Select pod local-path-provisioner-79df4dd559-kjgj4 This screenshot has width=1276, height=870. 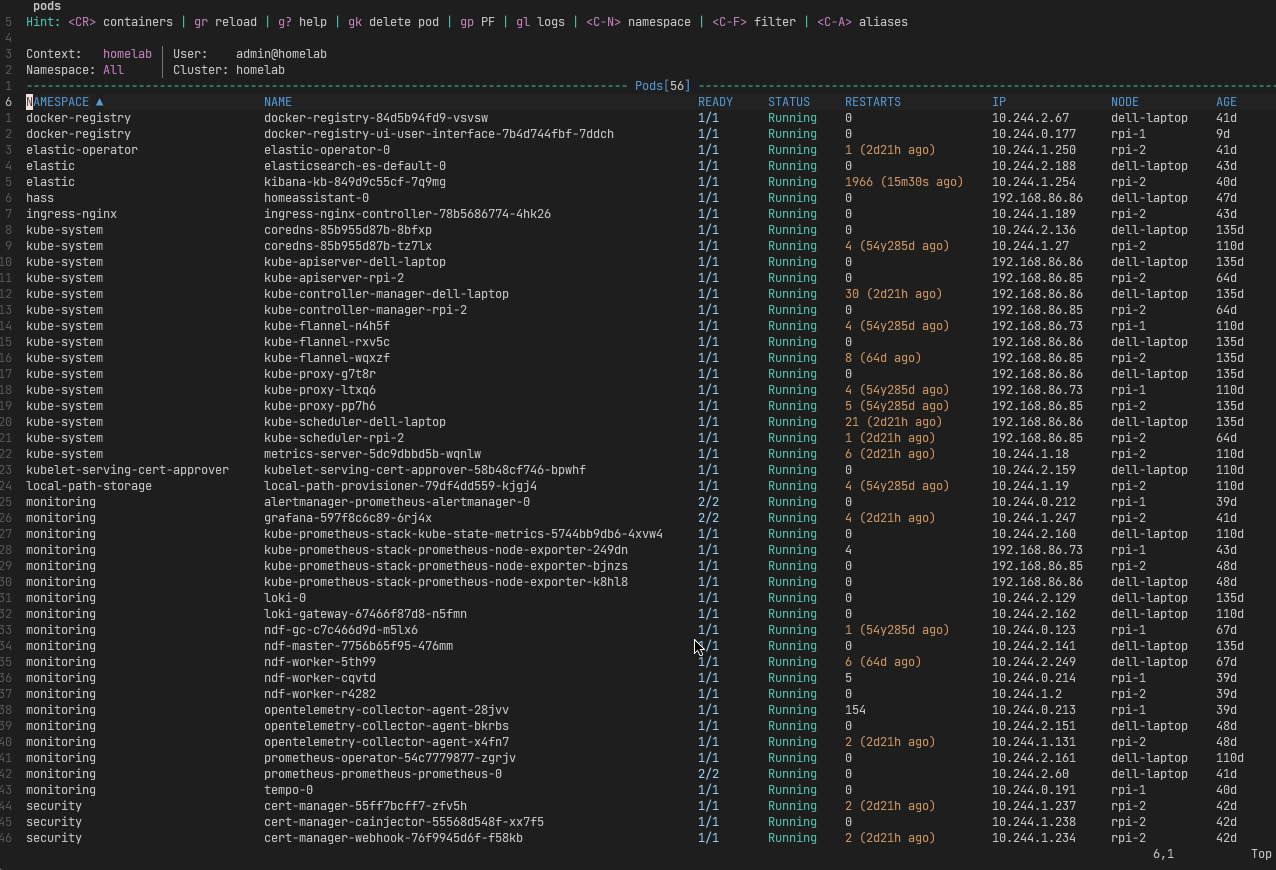(400, 486)
